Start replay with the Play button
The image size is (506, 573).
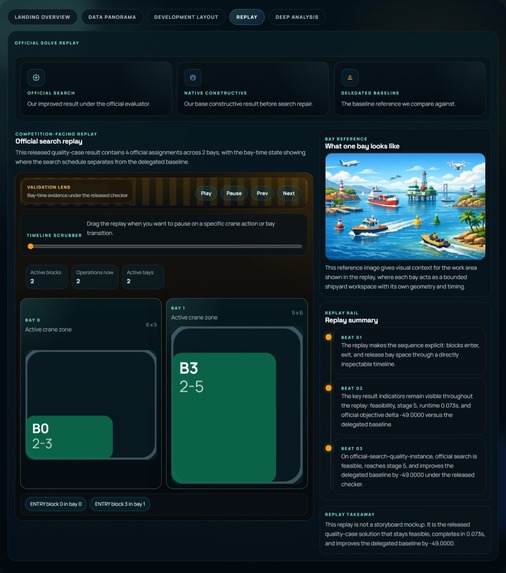click(206, 193)
